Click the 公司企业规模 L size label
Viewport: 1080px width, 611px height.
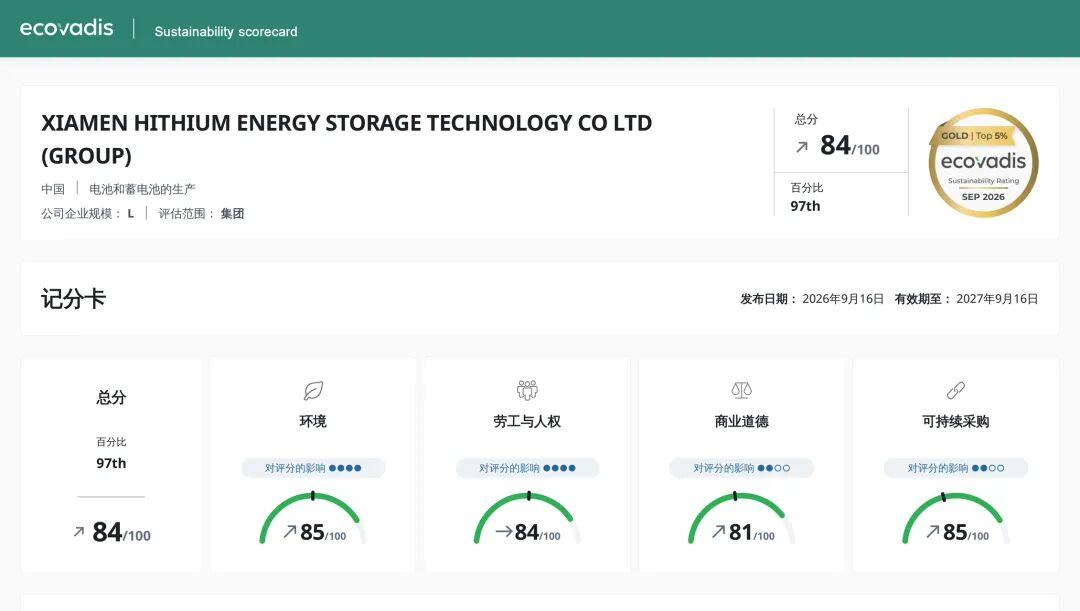tap(87, 214)
